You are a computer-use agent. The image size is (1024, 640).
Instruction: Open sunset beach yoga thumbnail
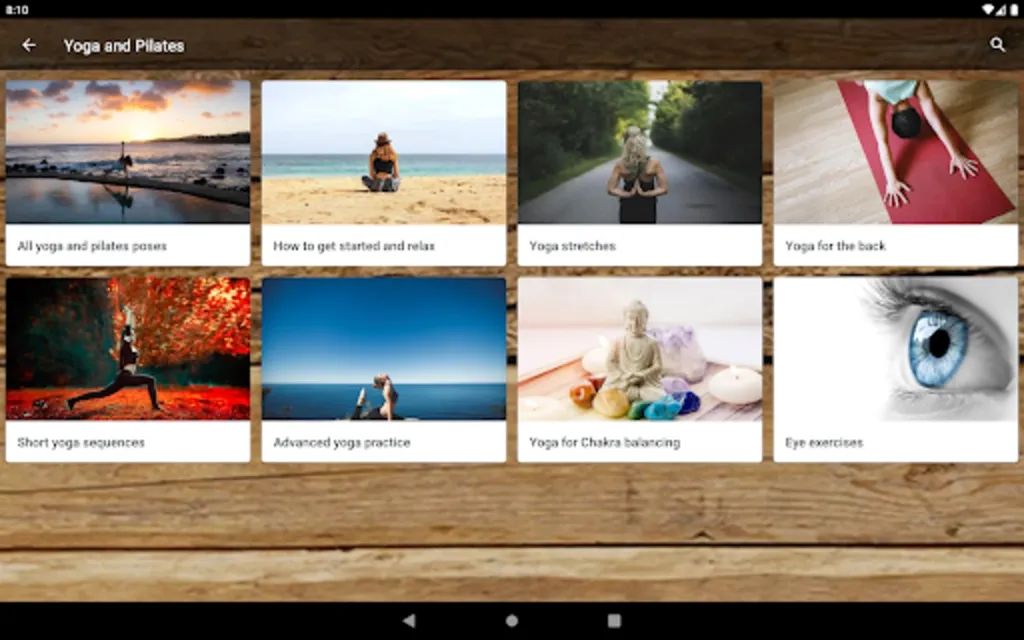[x=128, y=152]
